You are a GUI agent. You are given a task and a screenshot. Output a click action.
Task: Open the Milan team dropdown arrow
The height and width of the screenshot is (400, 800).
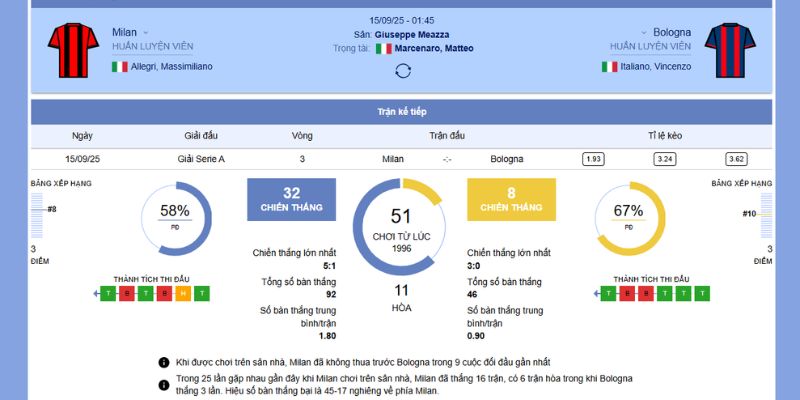tap(146, 32)
